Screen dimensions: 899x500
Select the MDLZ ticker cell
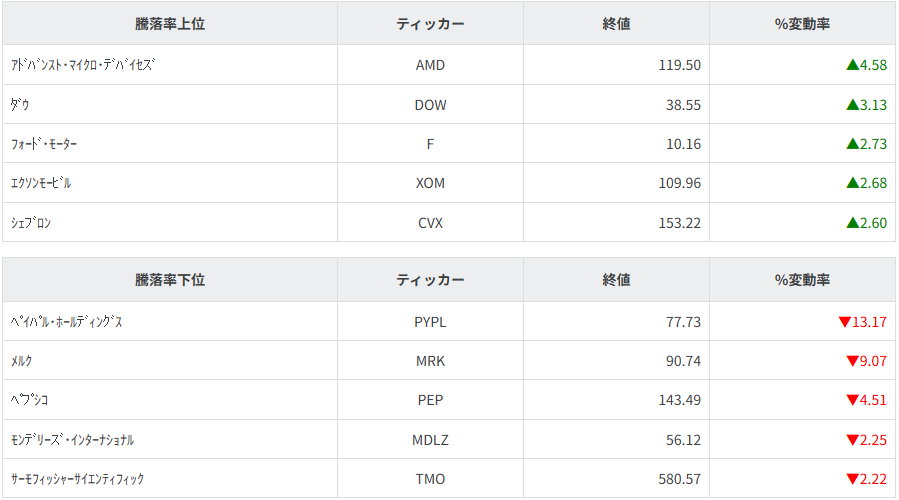tap(430, 440)
